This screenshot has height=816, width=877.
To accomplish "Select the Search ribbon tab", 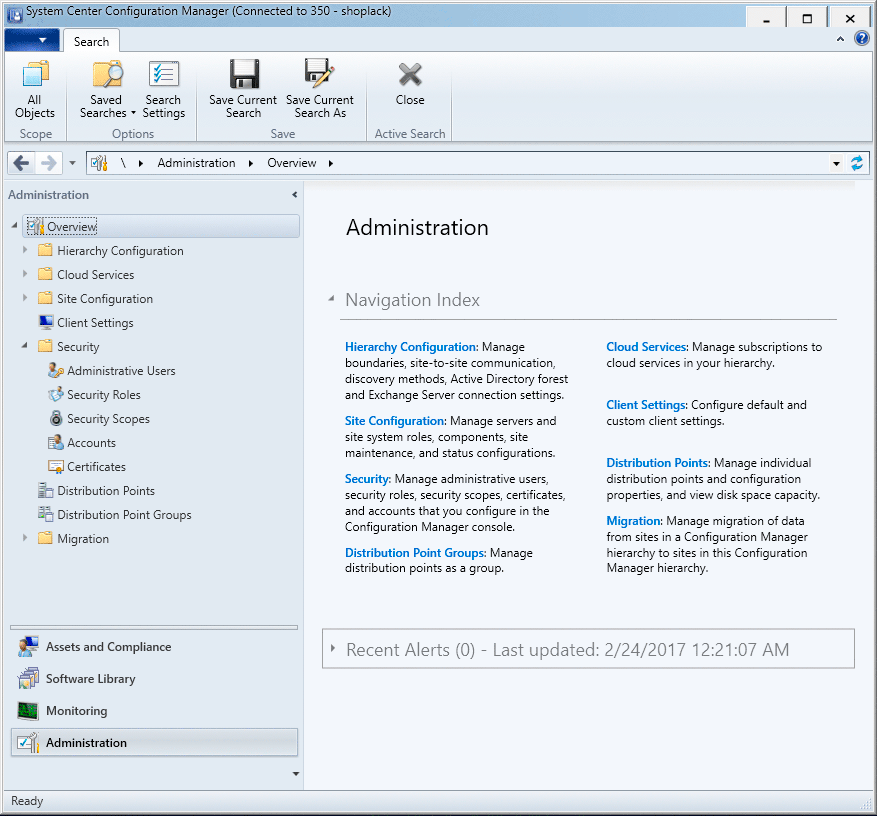I will 91,41.
